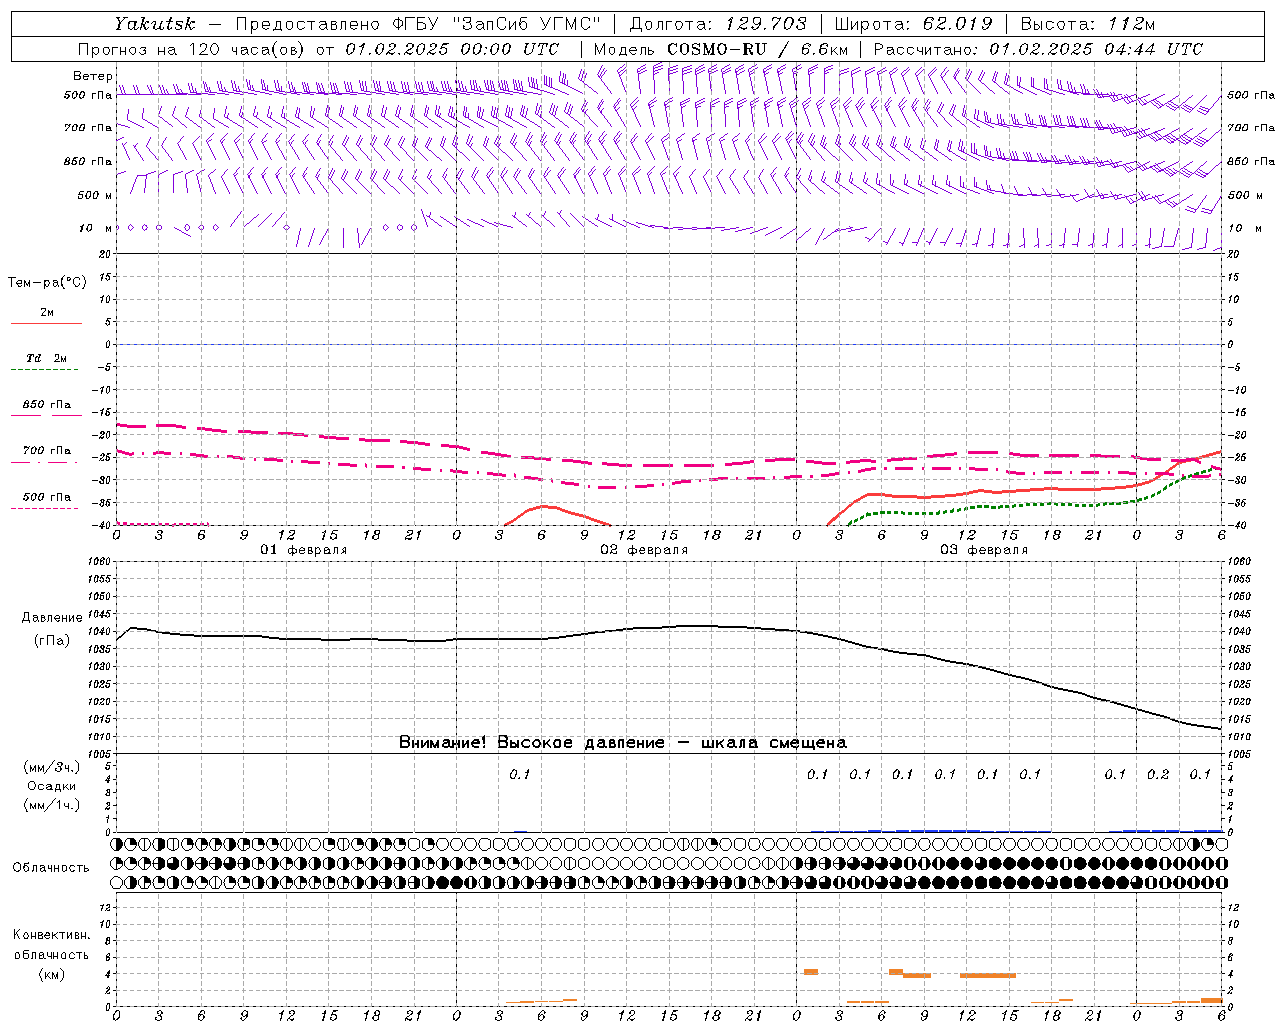Click the Высота: 112м value
1280x1024 pixels.
click(x=1087, y=24)
